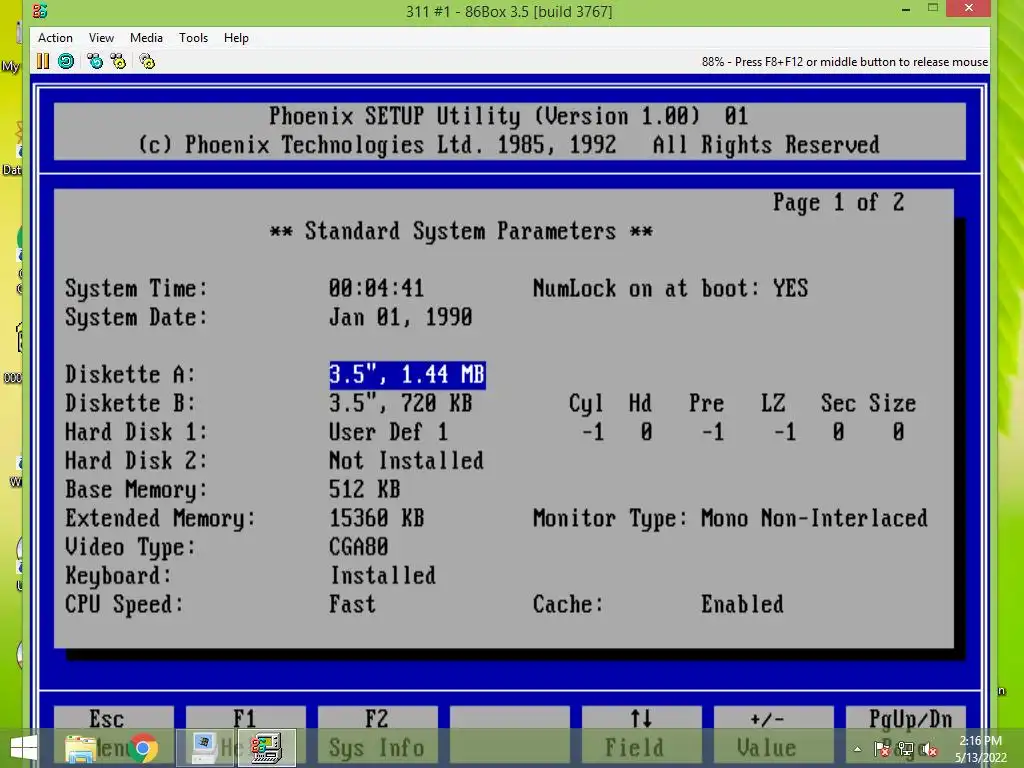
Task: Open 86Box settings from the toolbar icon
Action: pos(148,61)
